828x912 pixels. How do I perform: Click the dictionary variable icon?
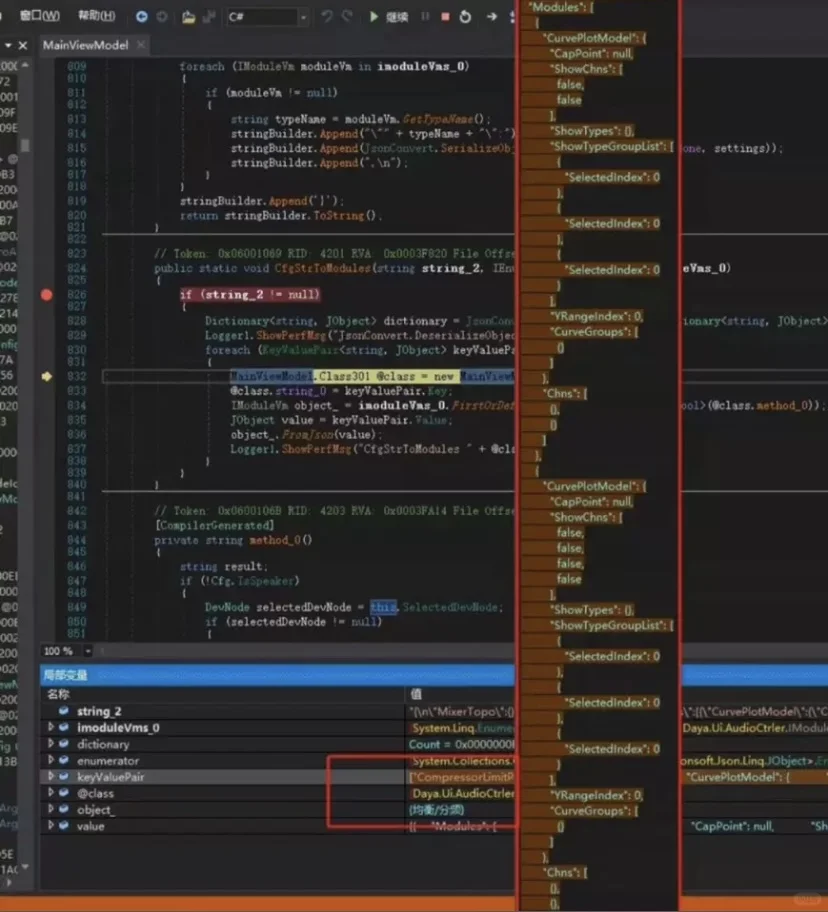[x=64, y=743]
